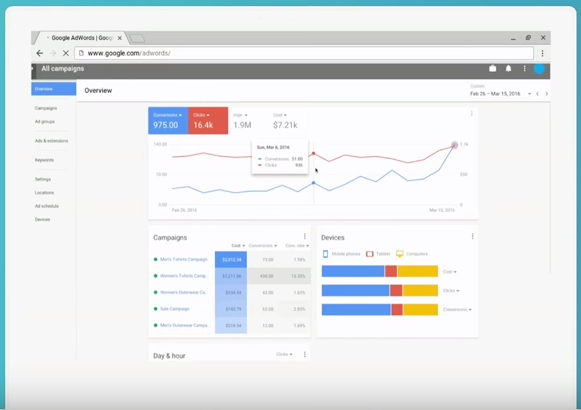The width and height of the screenshot is (581, 410).
Task: Open Men's Outerwear Campaign link
Action: (184, 325)
